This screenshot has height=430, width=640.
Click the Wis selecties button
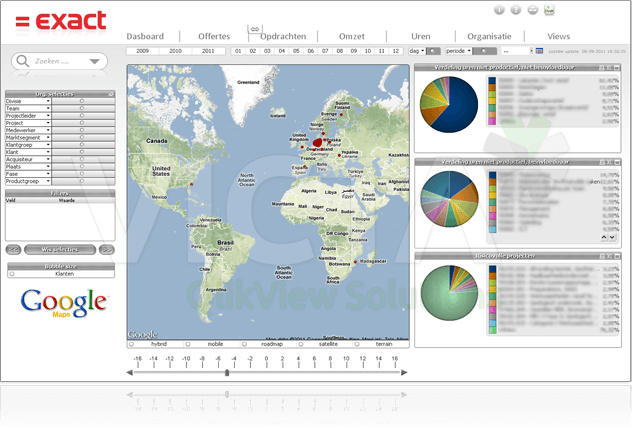[x=60, y=249]
